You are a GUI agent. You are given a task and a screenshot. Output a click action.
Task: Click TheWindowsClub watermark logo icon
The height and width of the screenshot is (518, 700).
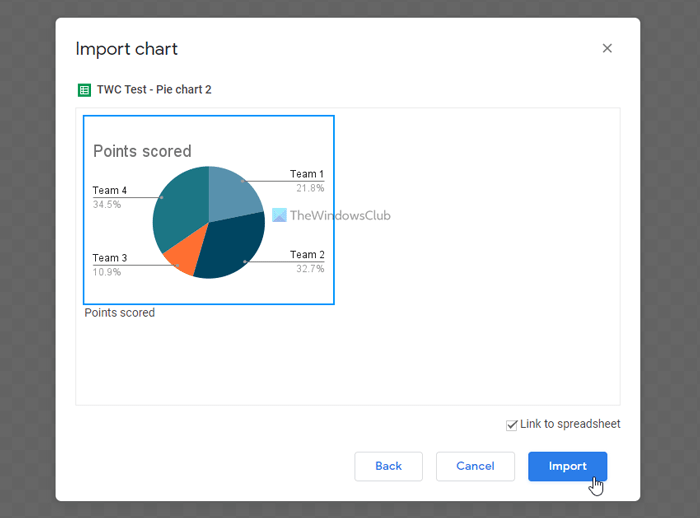[279, 215]
